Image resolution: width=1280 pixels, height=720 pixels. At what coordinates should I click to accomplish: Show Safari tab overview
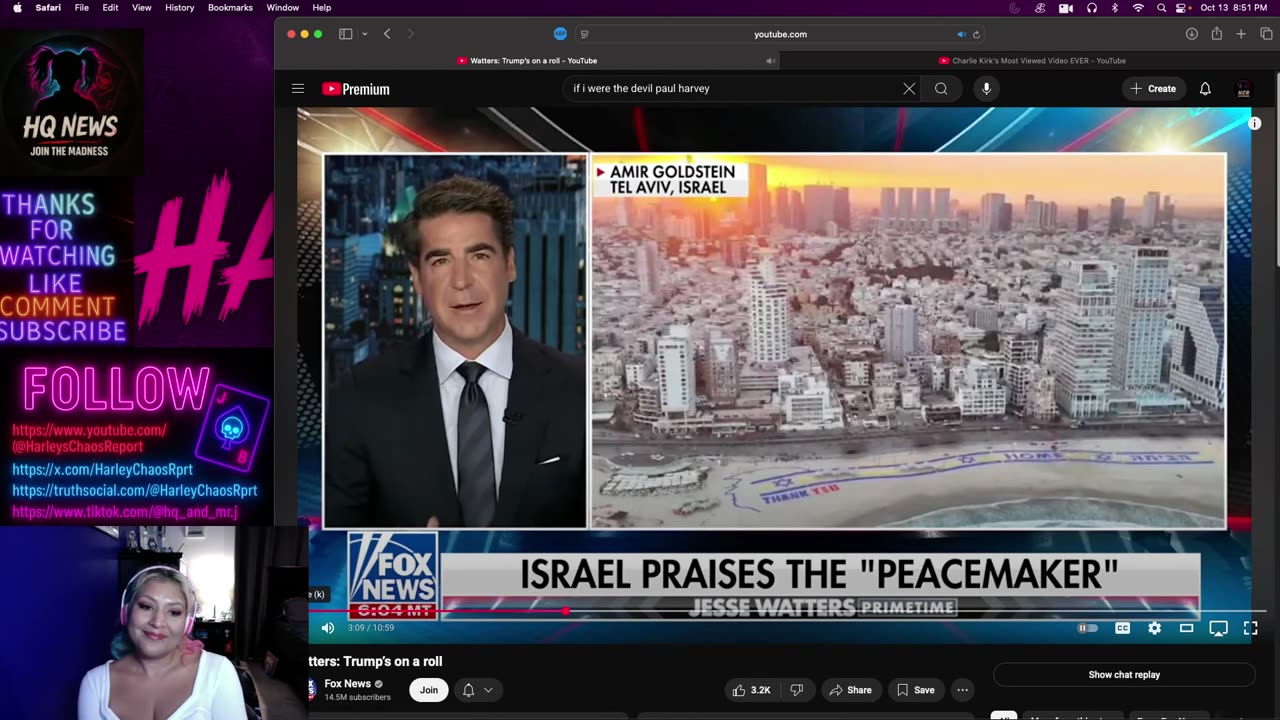(x=1266, y=34)
